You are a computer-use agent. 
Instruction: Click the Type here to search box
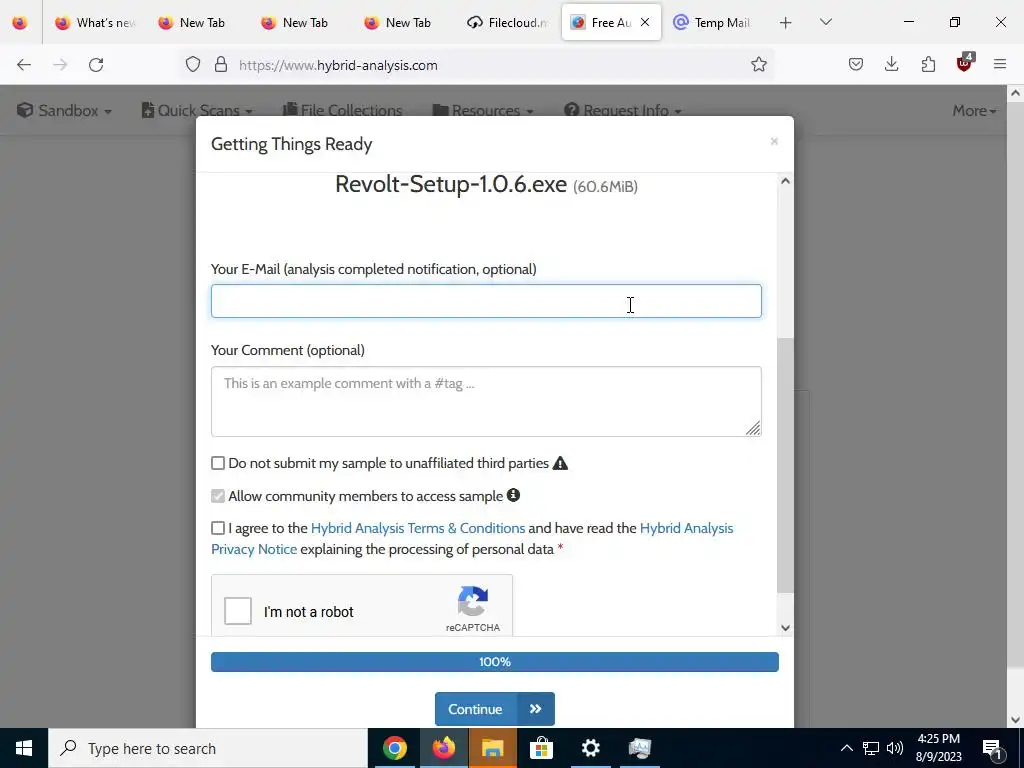(x=208, y=748)
